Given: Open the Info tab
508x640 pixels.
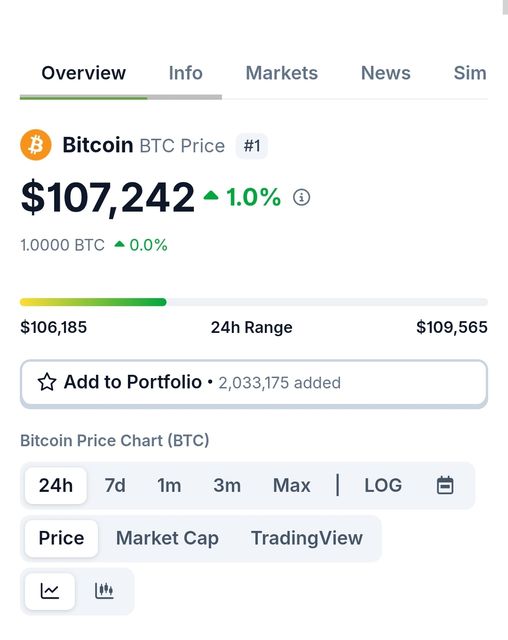Looking at the screenshot, I should pos(186,73).
